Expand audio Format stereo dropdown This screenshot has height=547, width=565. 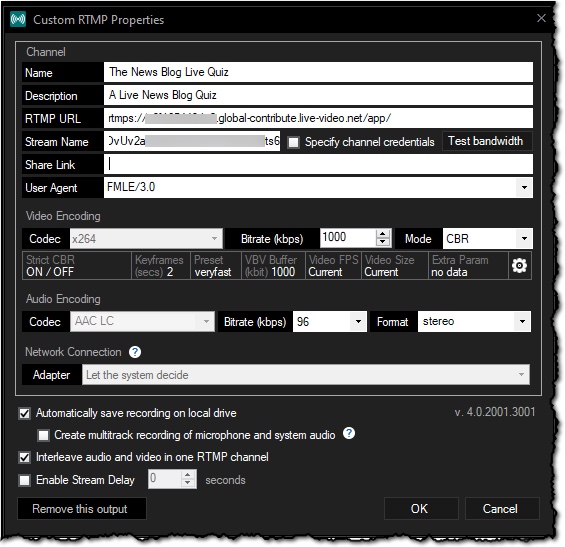point(522,321)
